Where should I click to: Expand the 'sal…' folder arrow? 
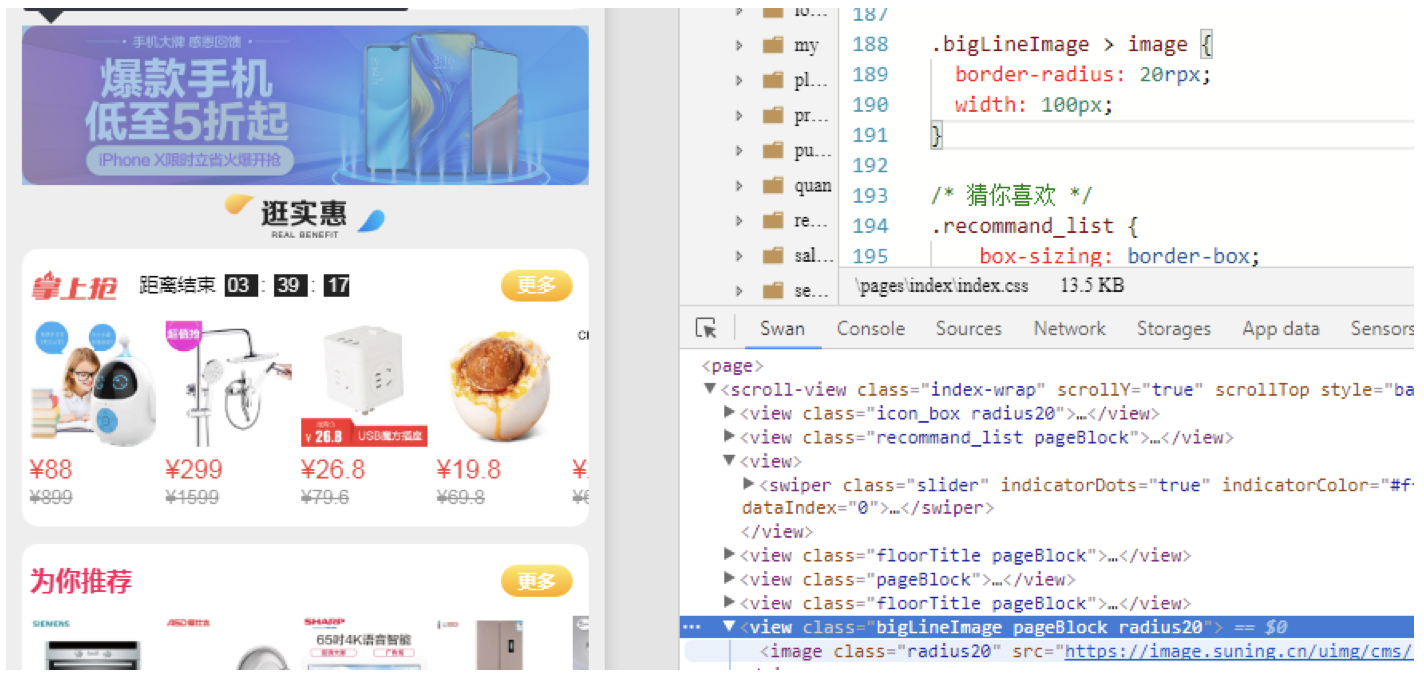coord(739,255)
